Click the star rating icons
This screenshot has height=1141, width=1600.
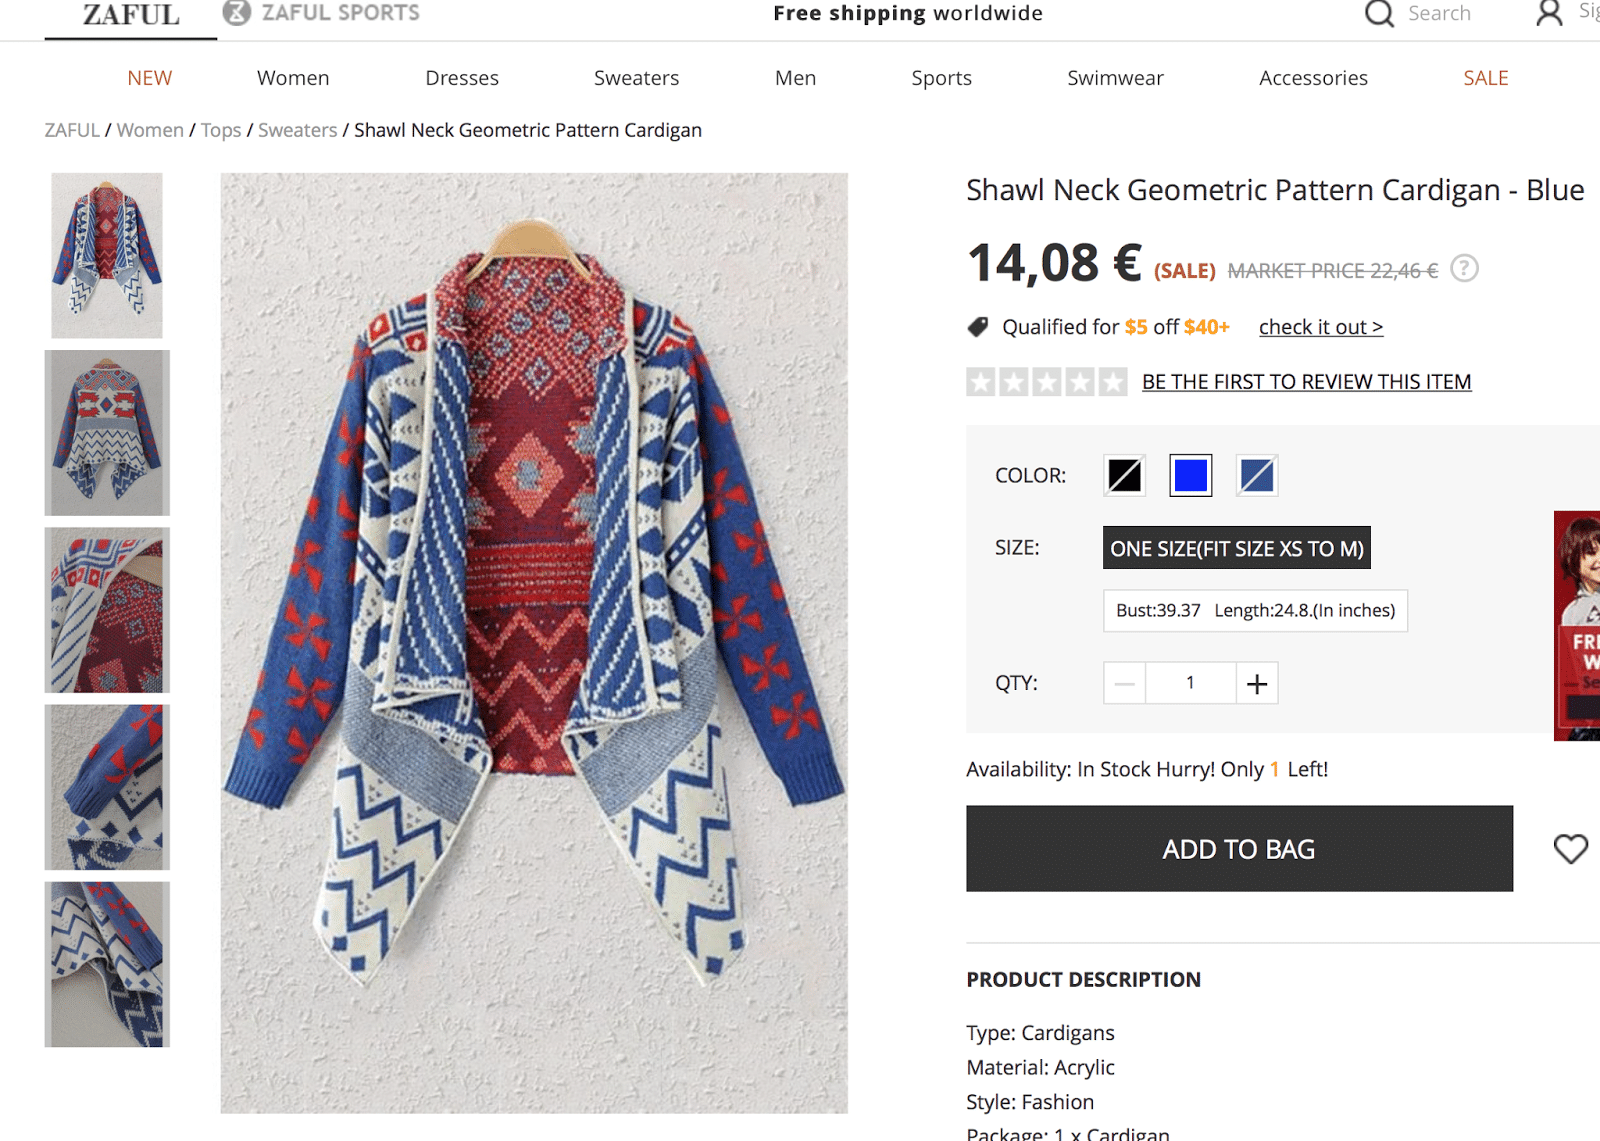(1046, 382)
